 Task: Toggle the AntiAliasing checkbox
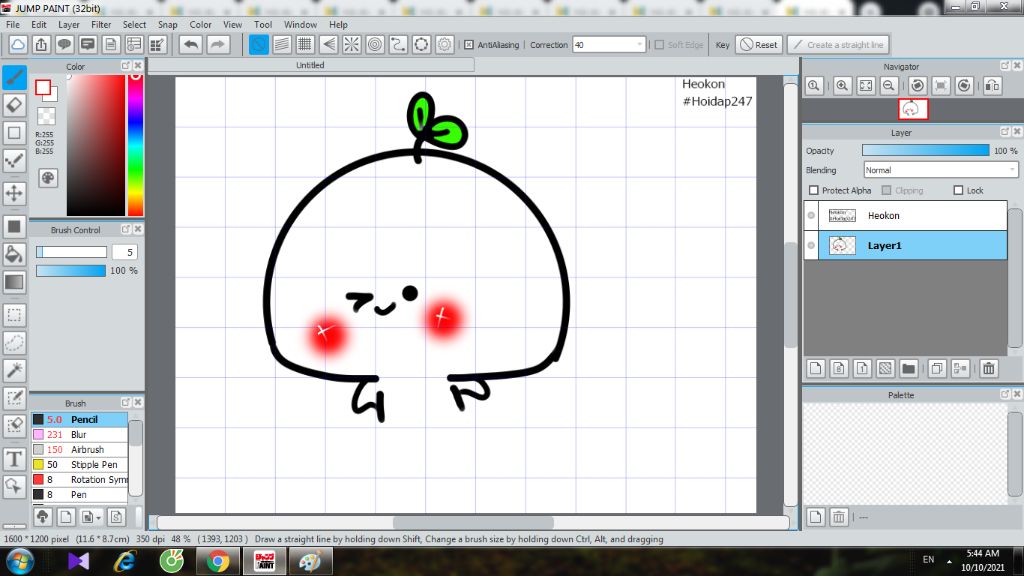pyautogui.click(x=469, y=44)
